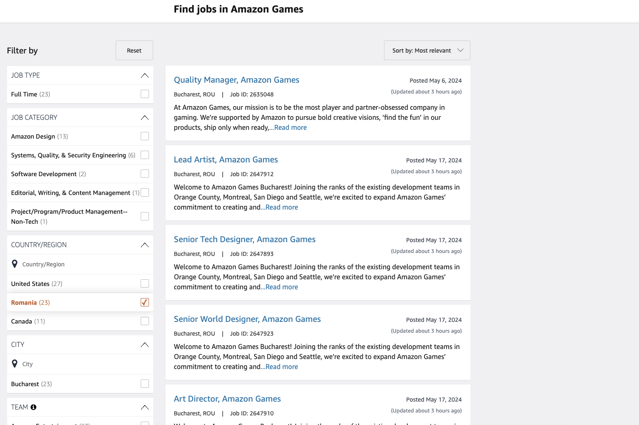
Task: Collapse the TEAM filter section
Action: click(x=145, y=407)
